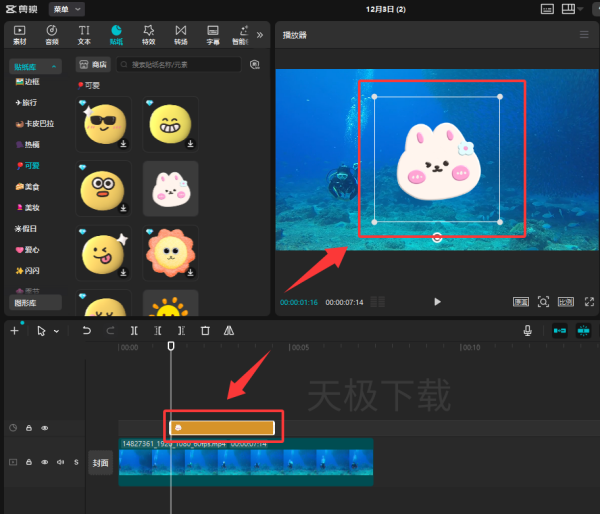Click the microphone record voiceover icon
This screenshot has height=514, width=600.
pyautogui.click(x=527, y=330)
